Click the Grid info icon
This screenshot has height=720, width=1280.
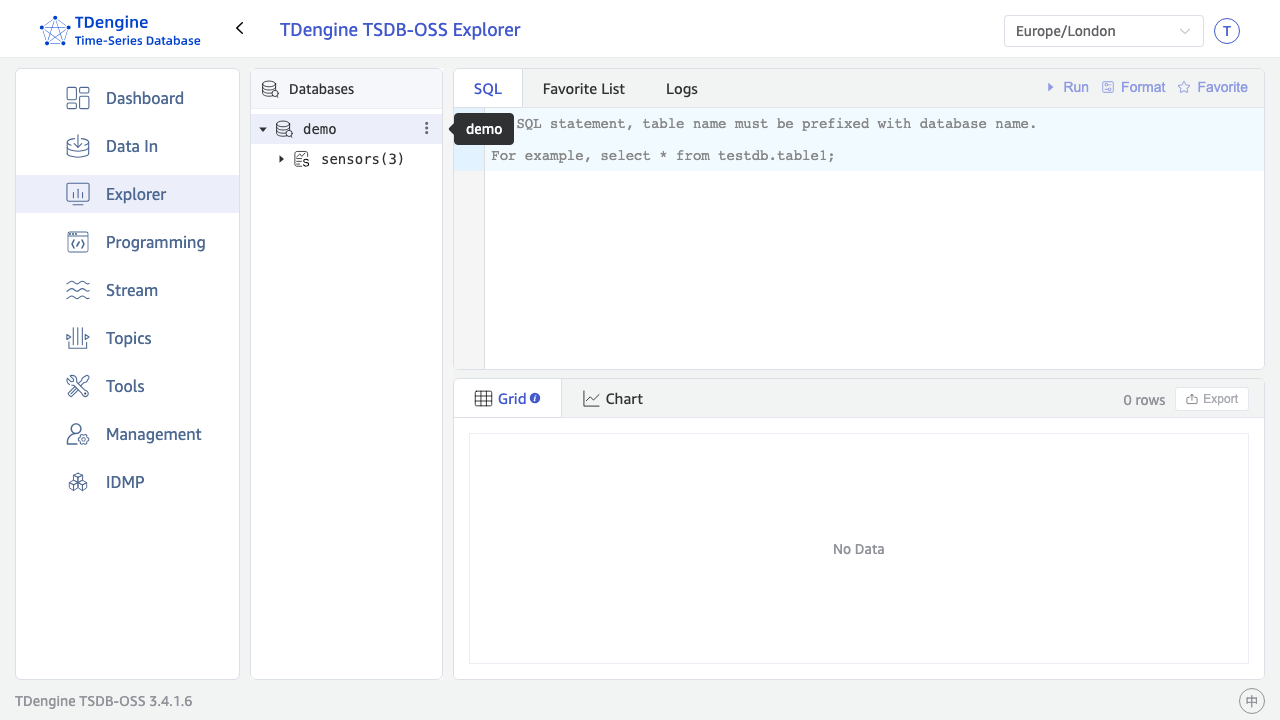coord(535,398)
